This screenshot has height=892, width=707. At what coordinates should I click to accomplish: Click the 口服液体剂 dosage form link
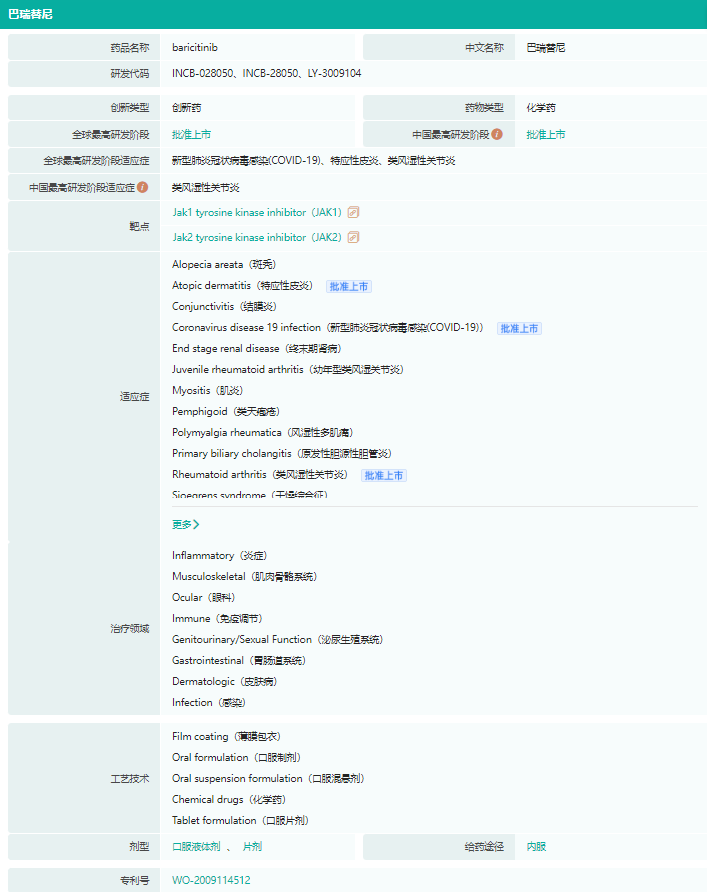[196, 846]
